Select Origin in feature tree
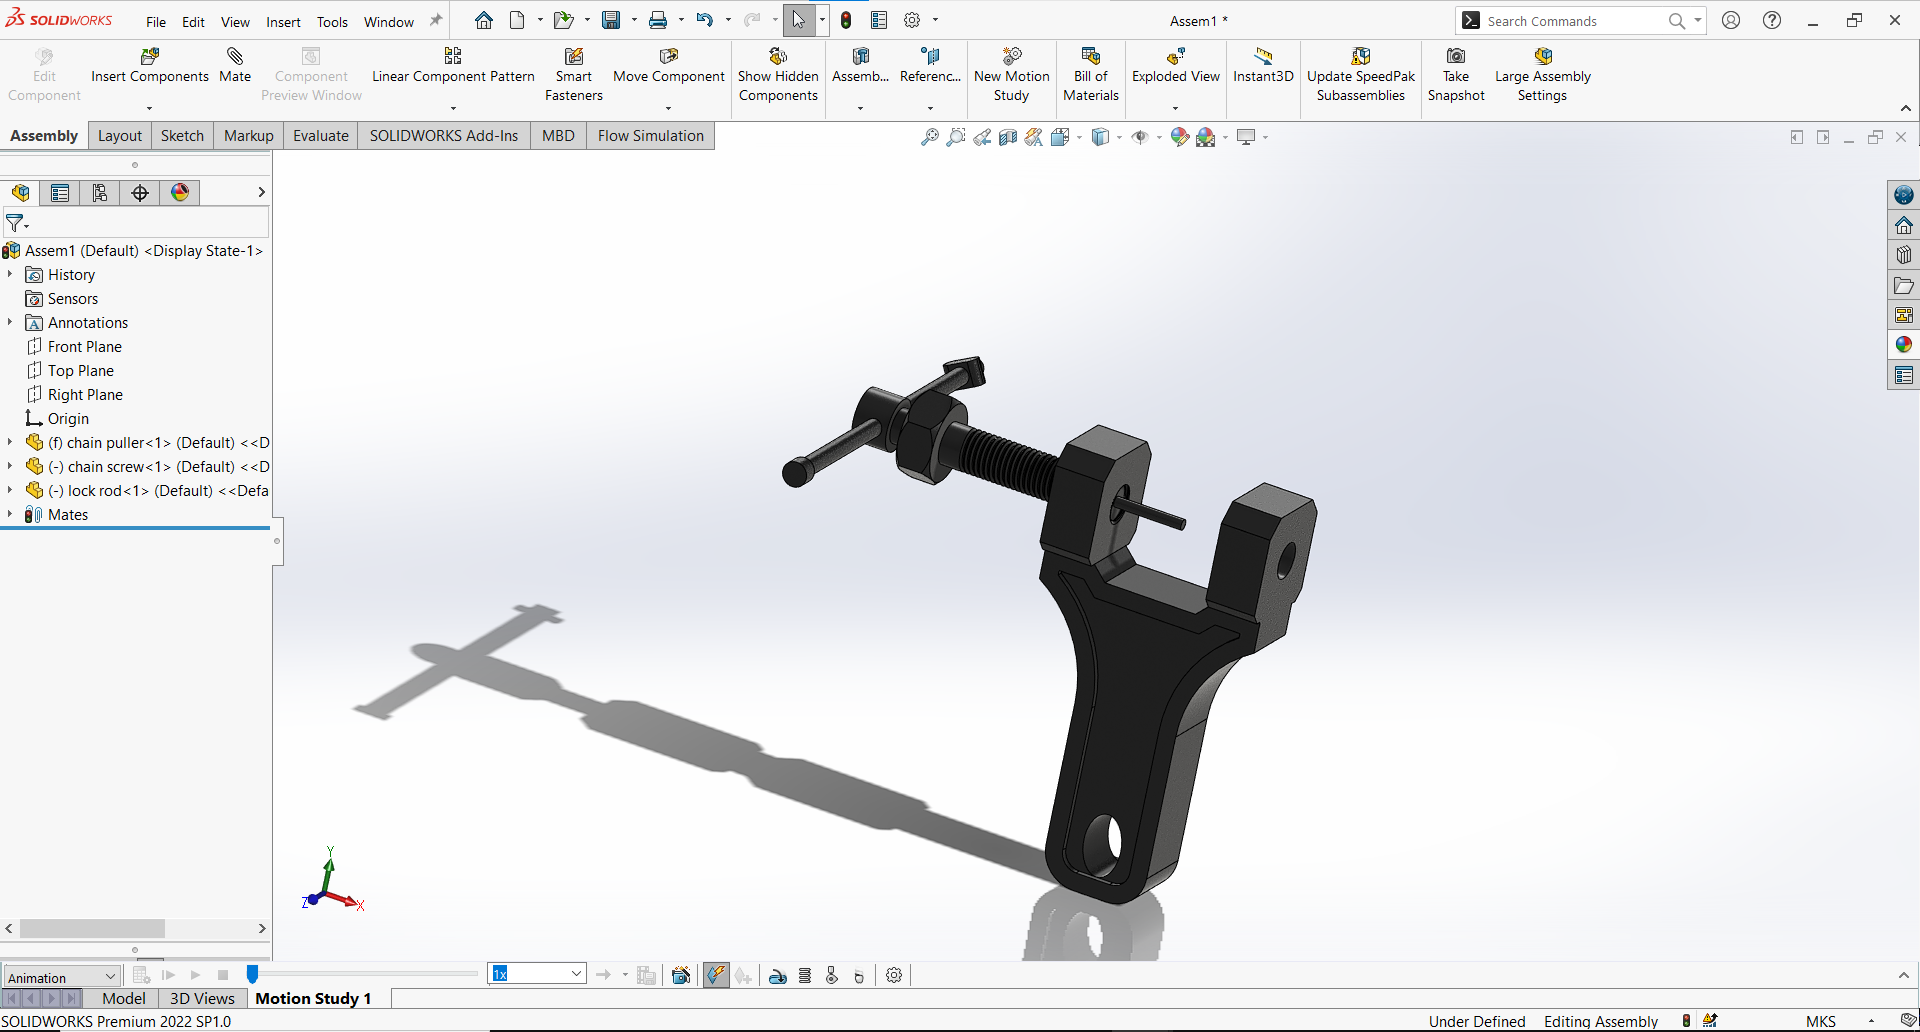This screenshot has width=1920, height=1032. [68, 418]
